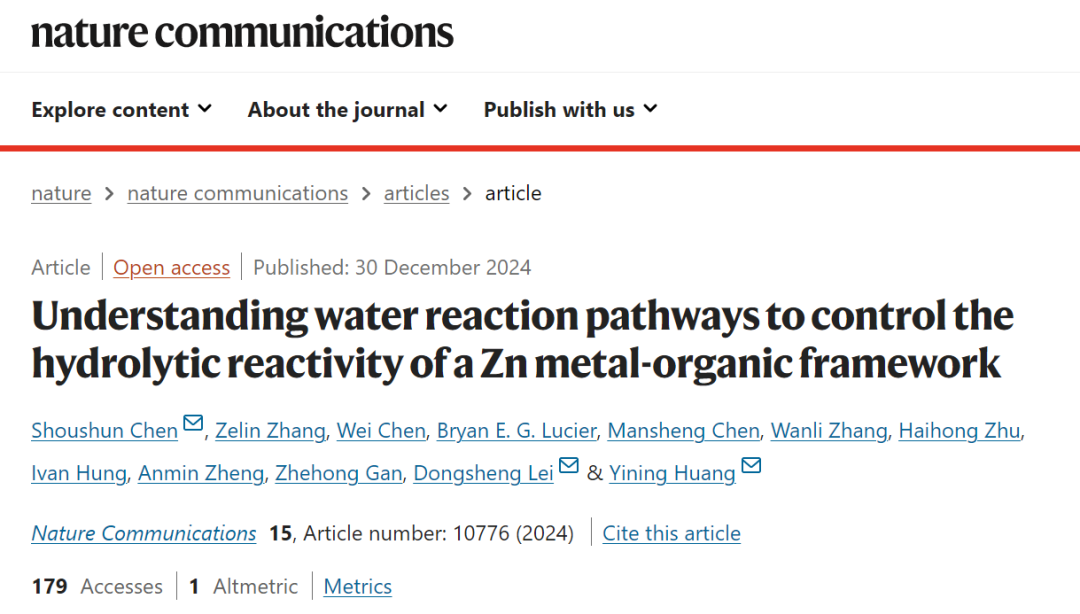
Task: Open the nature communications breadcrumb
Action: tap(238, 194)
